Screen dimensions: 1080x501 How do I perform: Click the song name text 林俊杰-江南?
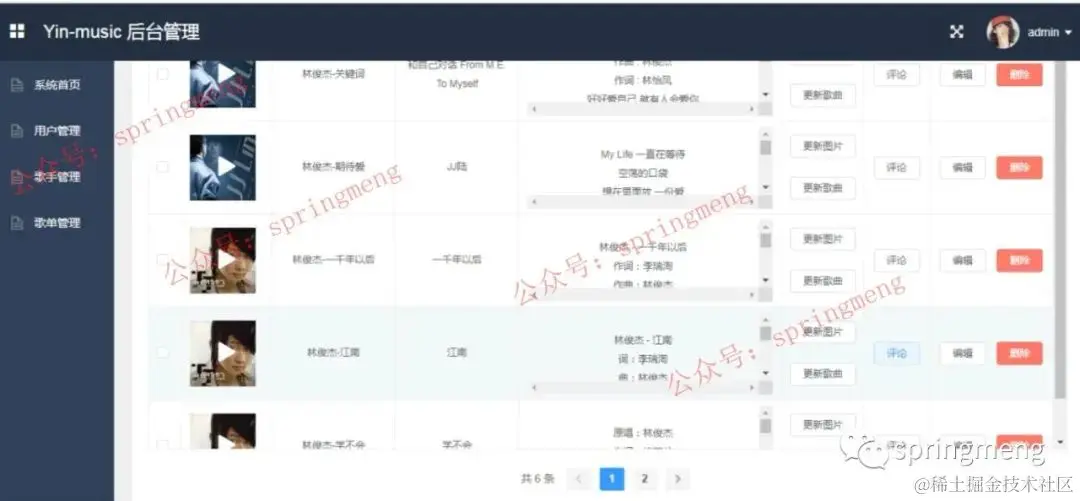coord(333,353)
